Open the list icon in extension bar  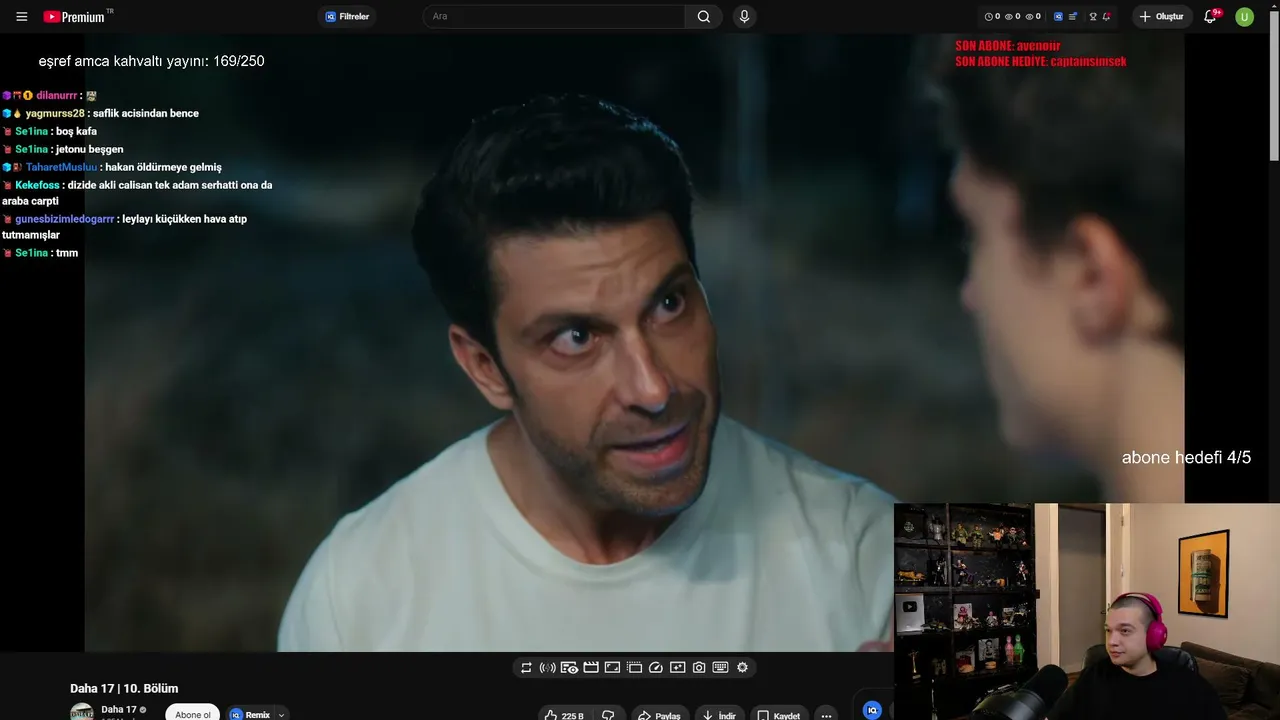pyautogui.click(x=1073, y=17)
